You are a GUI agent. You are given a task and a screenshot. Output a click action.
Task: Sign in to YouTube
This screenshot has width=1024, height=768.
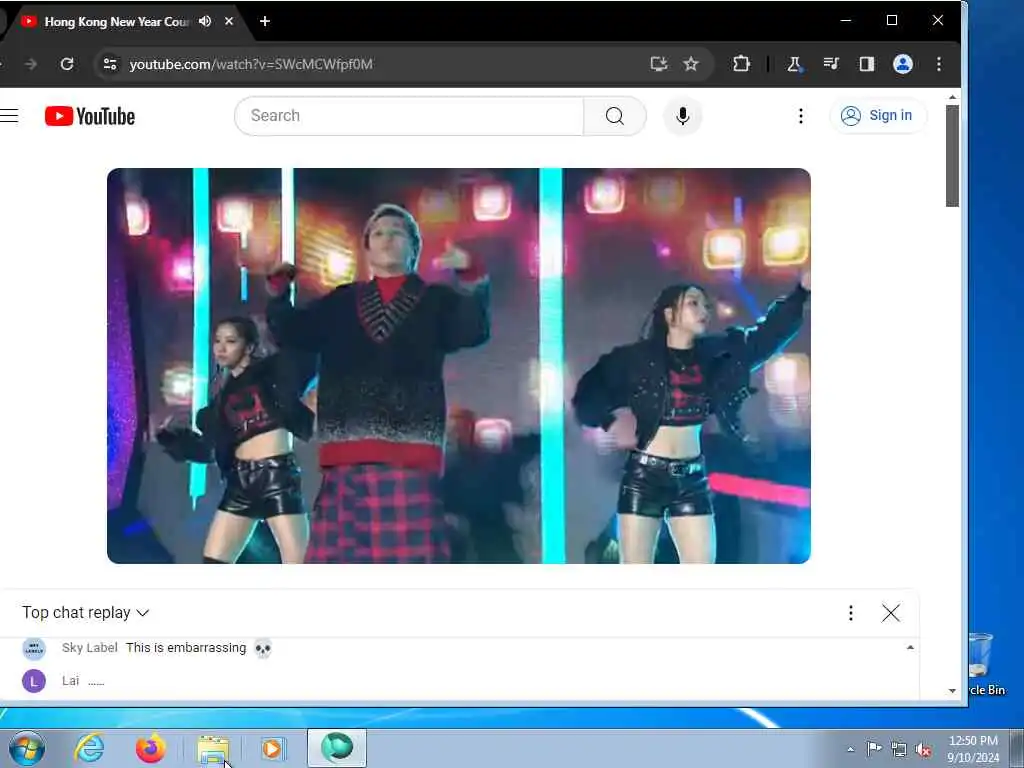[x=877, y=116]
